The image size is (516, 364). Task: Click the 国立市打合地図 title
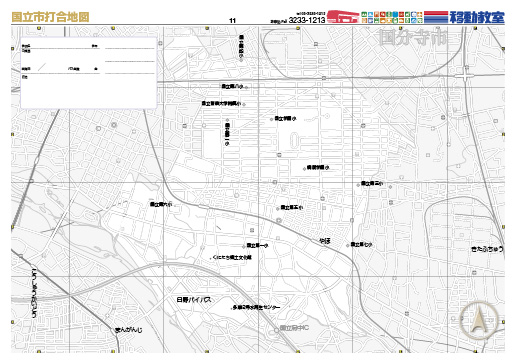tap(50, 17)
